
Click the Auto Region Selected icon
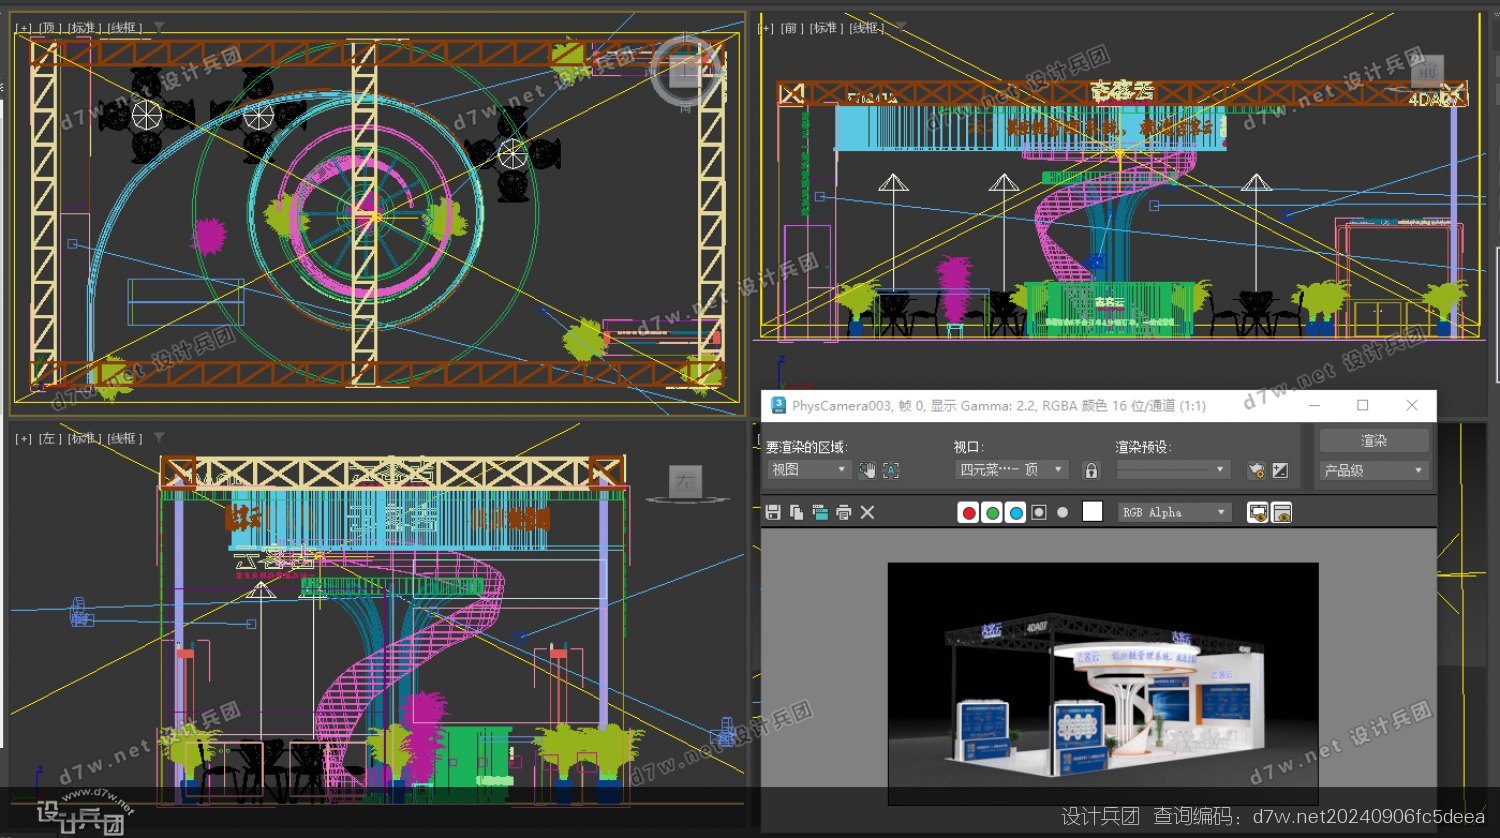point(891,470)
